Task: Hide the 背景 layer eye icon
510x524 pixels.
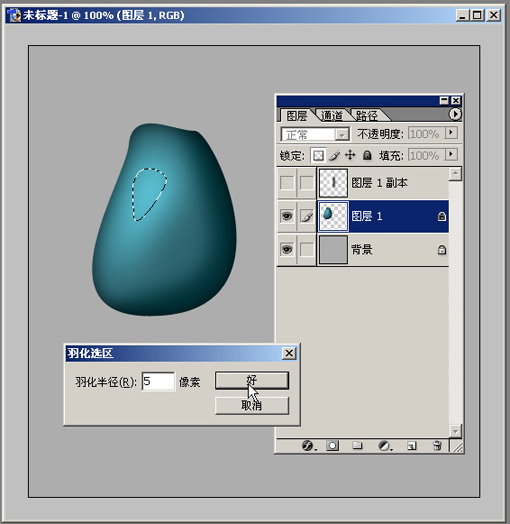Action: coord(287,250)
